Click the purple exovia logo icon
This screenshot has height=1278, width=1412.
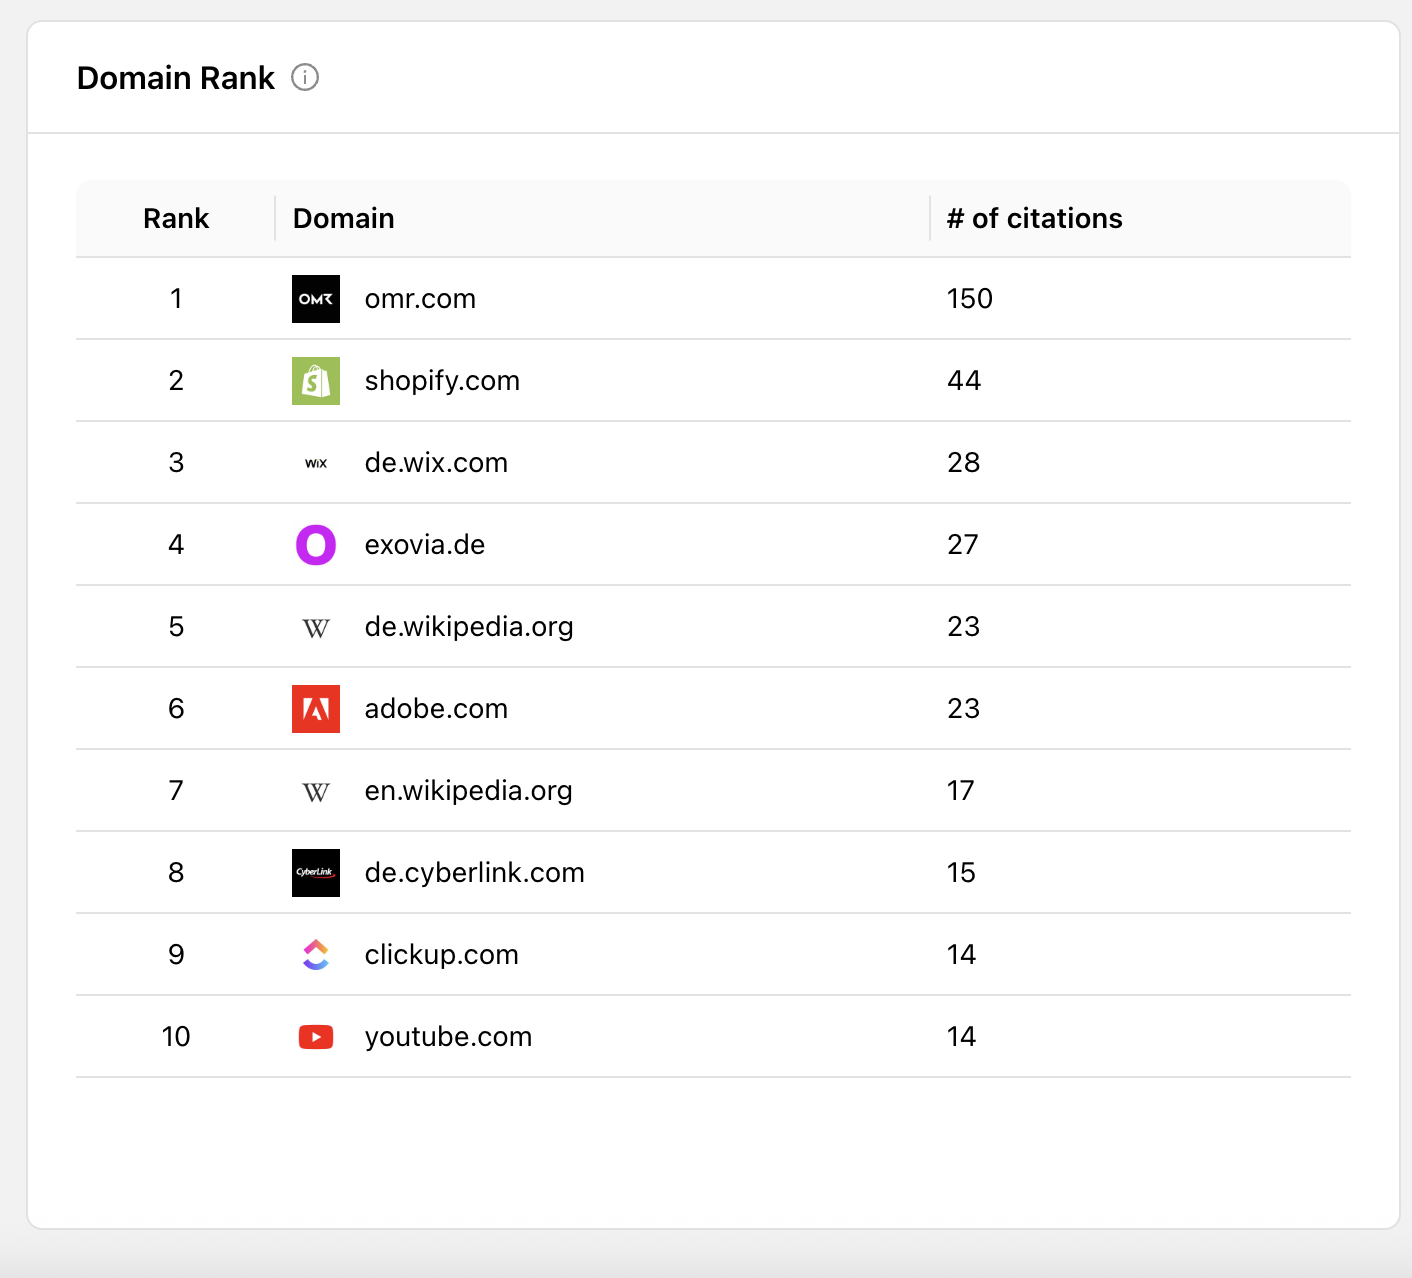coord(316,545)
